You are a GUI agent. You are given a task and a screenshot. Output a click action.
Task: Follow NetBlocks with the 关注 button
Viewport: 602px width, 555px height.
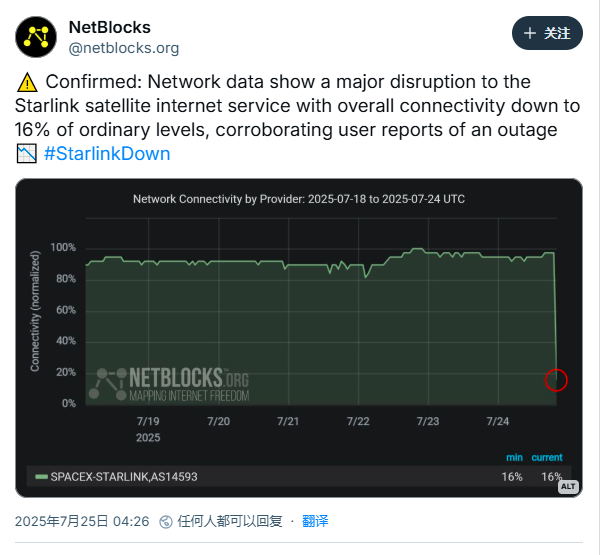[547, 33]
